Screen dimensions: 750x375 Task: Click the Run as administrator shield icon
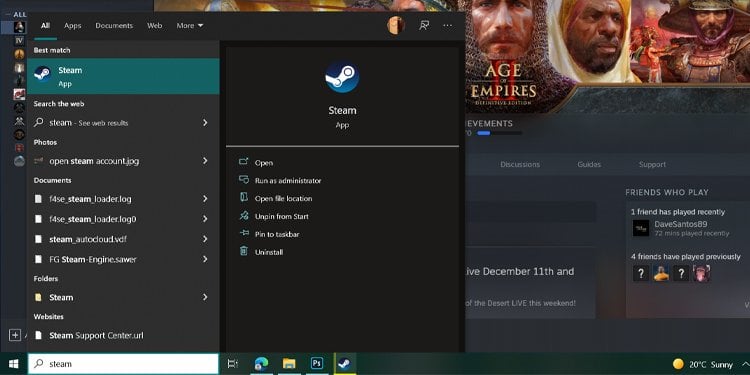[243, 180]
